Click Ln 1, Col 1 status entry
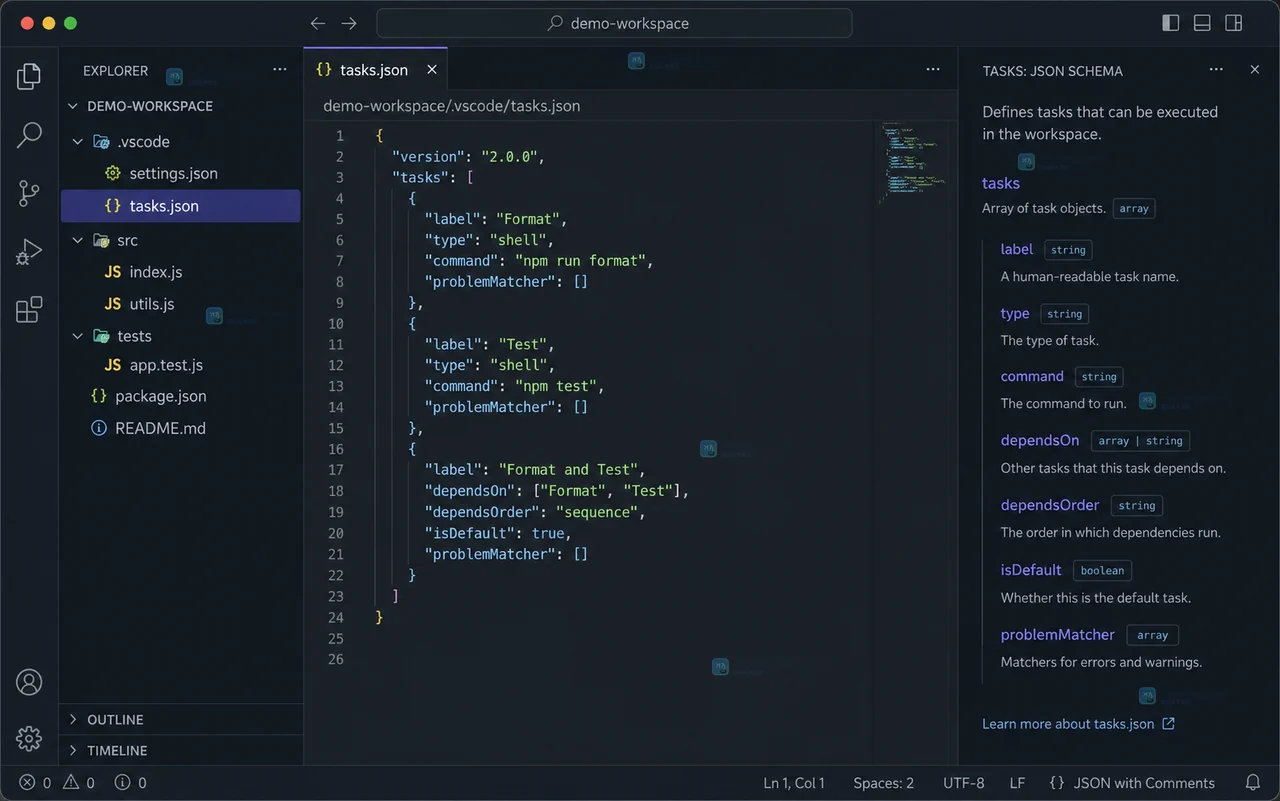1280x801 pixels. pyautogui.click(x=794, y=783)
